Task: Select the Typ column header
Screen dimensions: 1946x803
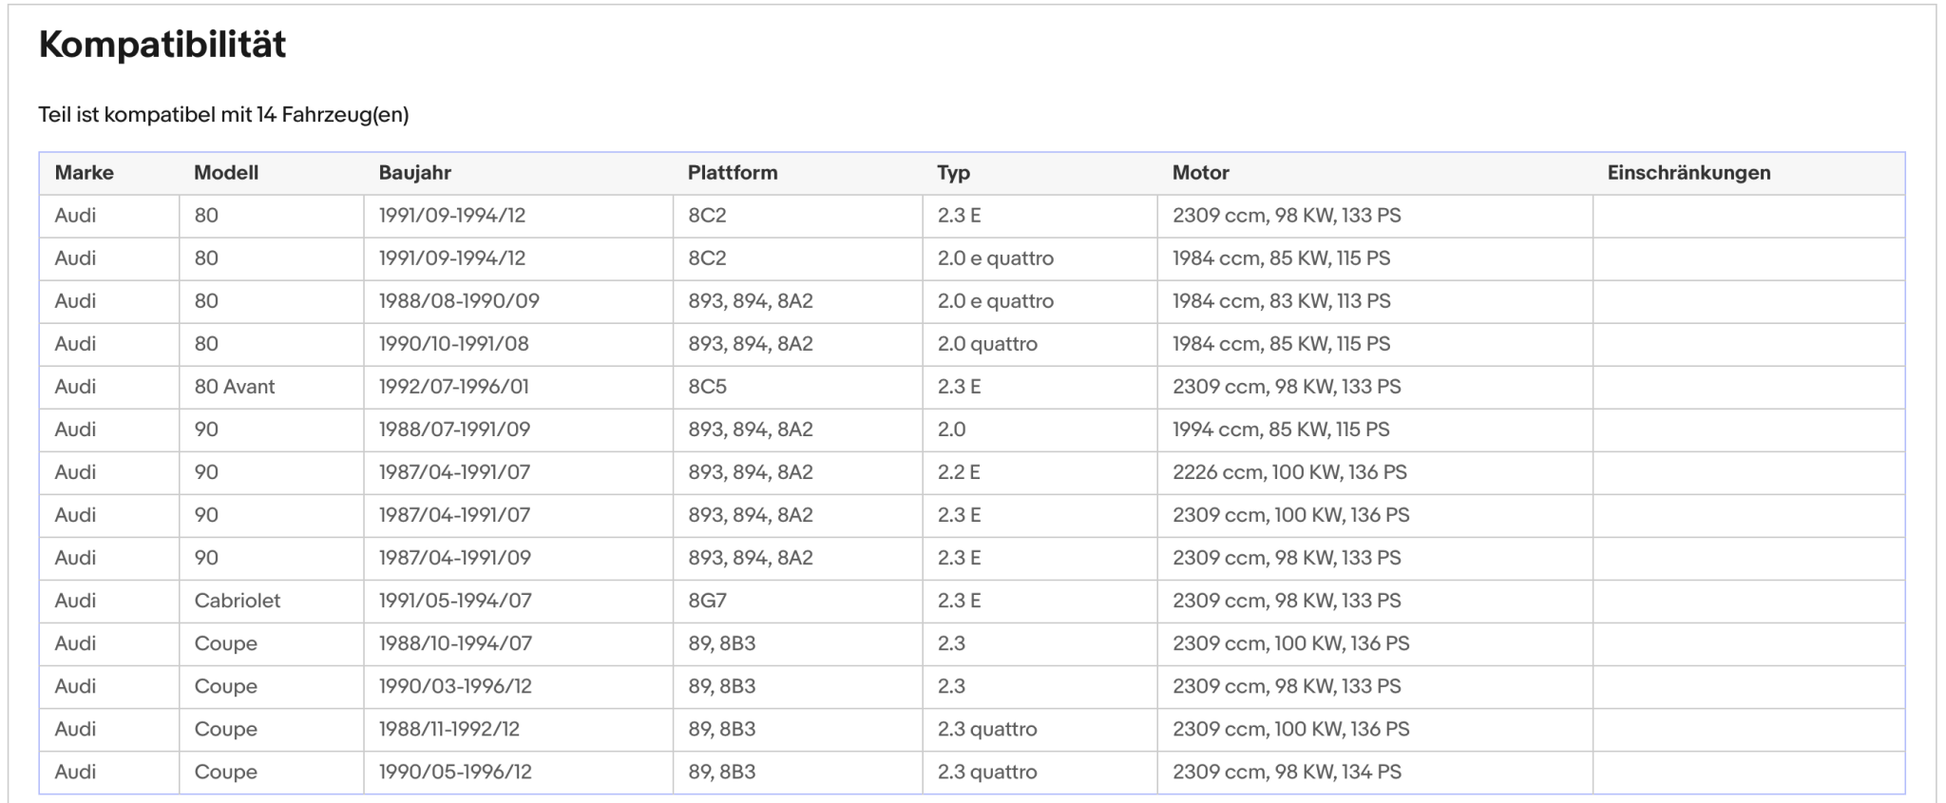Action: tap(953, 173)
